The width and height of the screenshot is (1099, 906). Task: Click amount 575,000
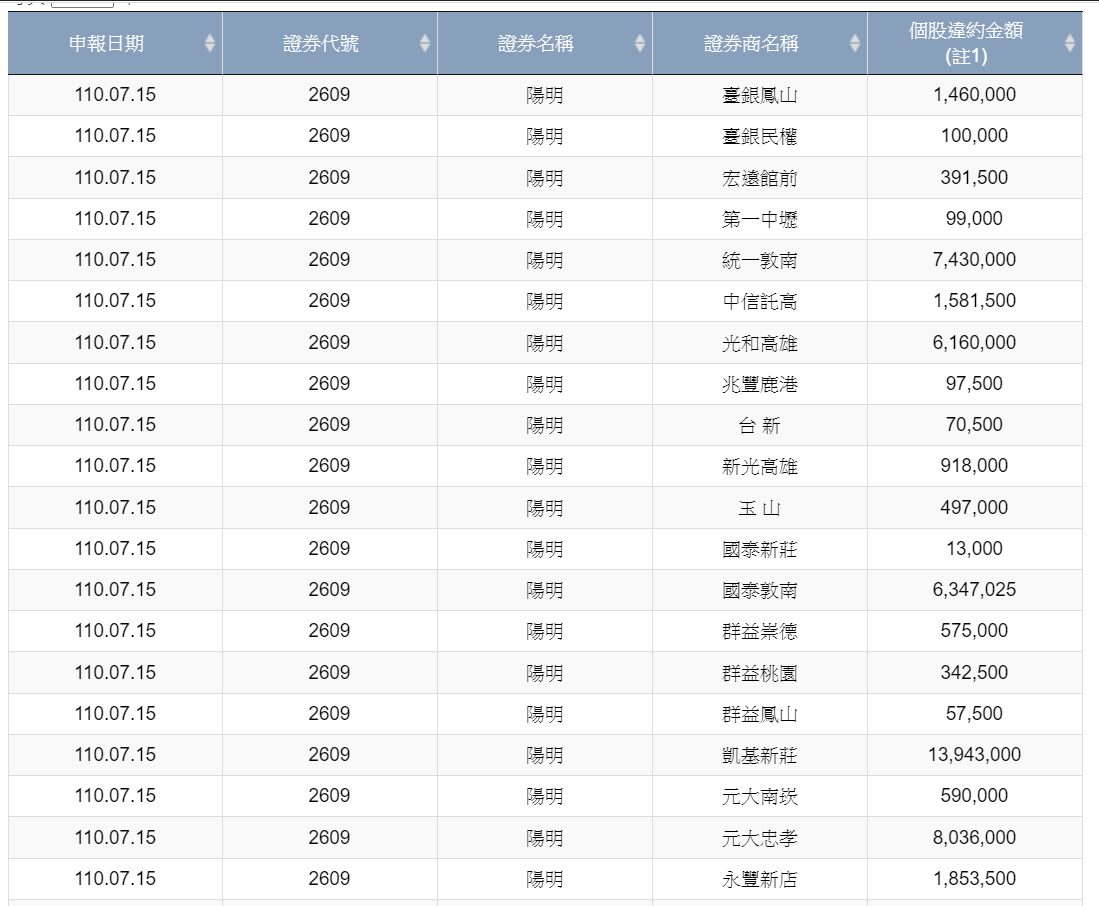[974, 630]
